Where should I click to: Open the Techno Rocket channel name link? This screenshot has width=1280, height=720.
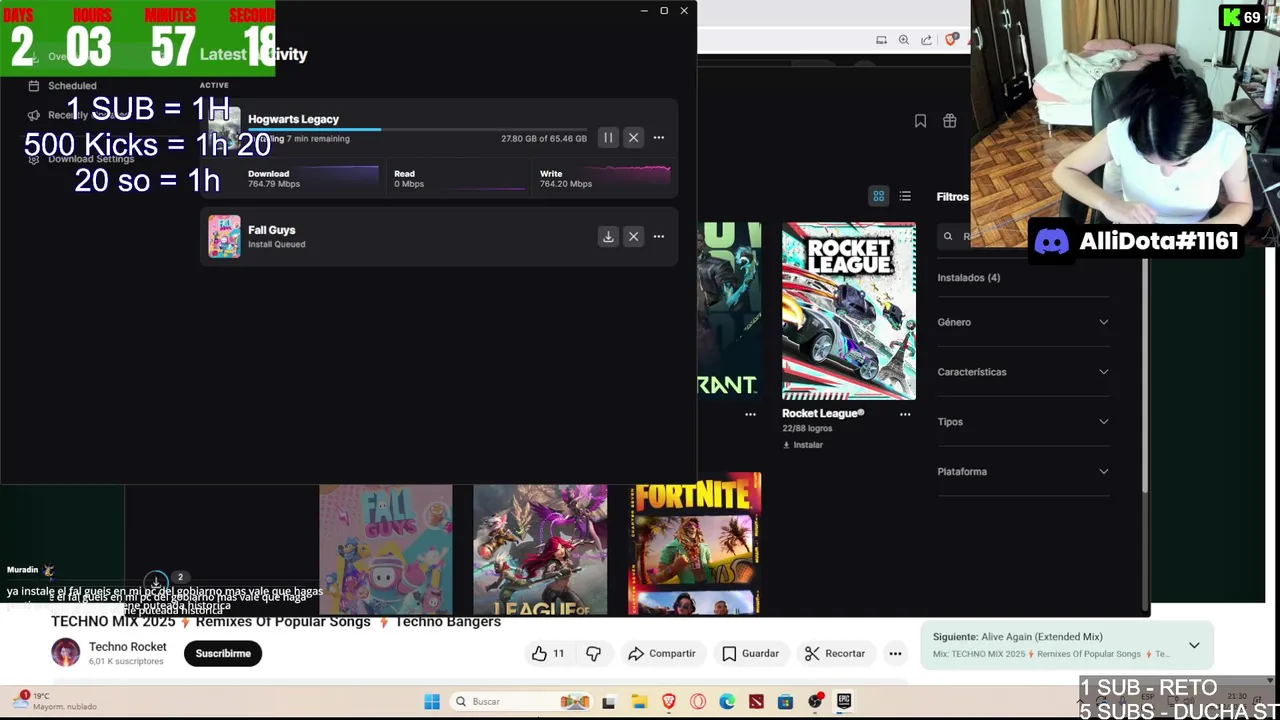pyautogui.click(x=127, y=647)
